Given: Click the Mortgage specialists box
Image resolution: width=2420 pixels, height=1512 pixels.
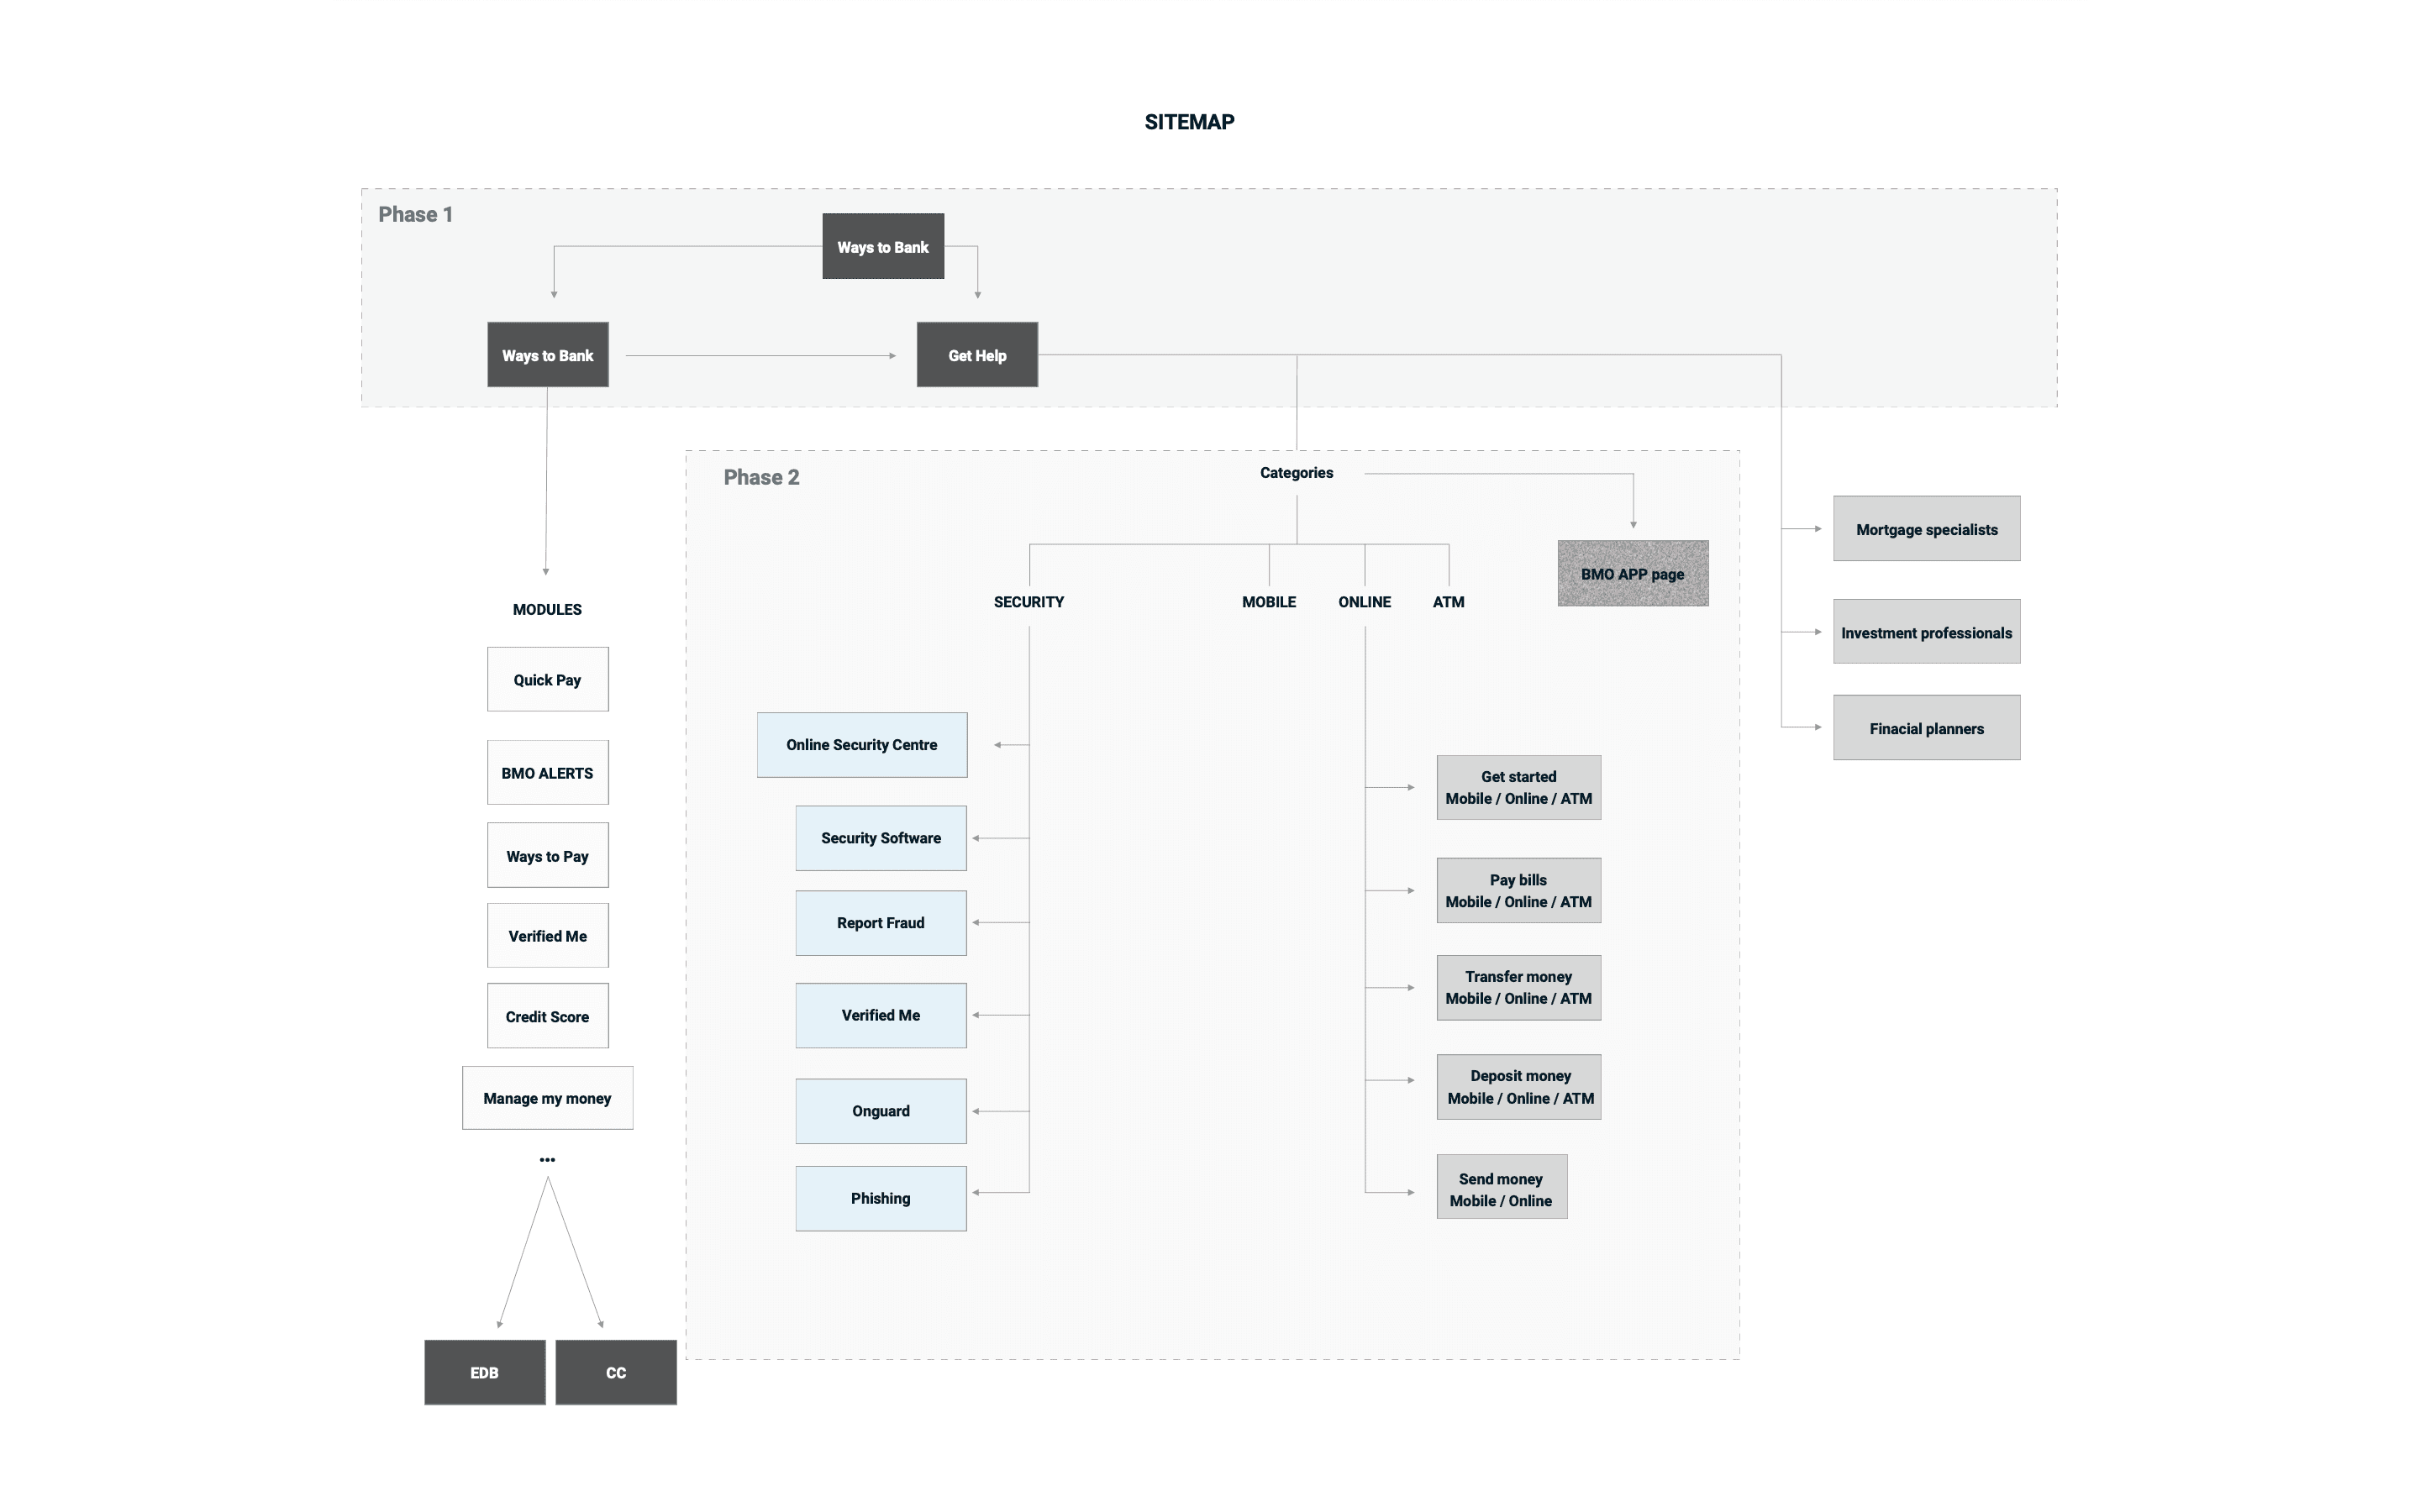Looking at the screenshot, I should [x=1925, y=529].
